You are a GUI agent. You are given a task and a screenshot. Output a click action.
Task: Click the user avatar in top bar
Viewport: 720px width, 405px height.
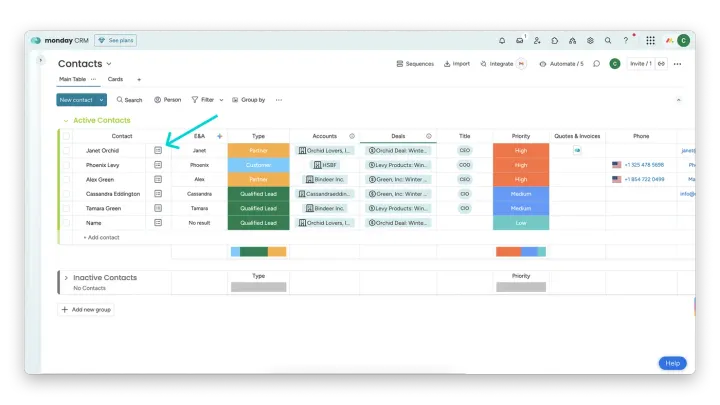click(683, 40)
